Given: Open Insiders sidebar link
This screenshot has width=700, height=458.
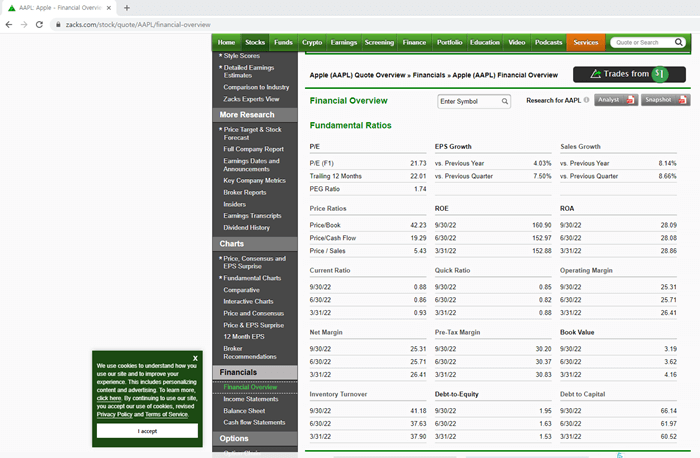Looking at the screenshot, I should (235, 204).
